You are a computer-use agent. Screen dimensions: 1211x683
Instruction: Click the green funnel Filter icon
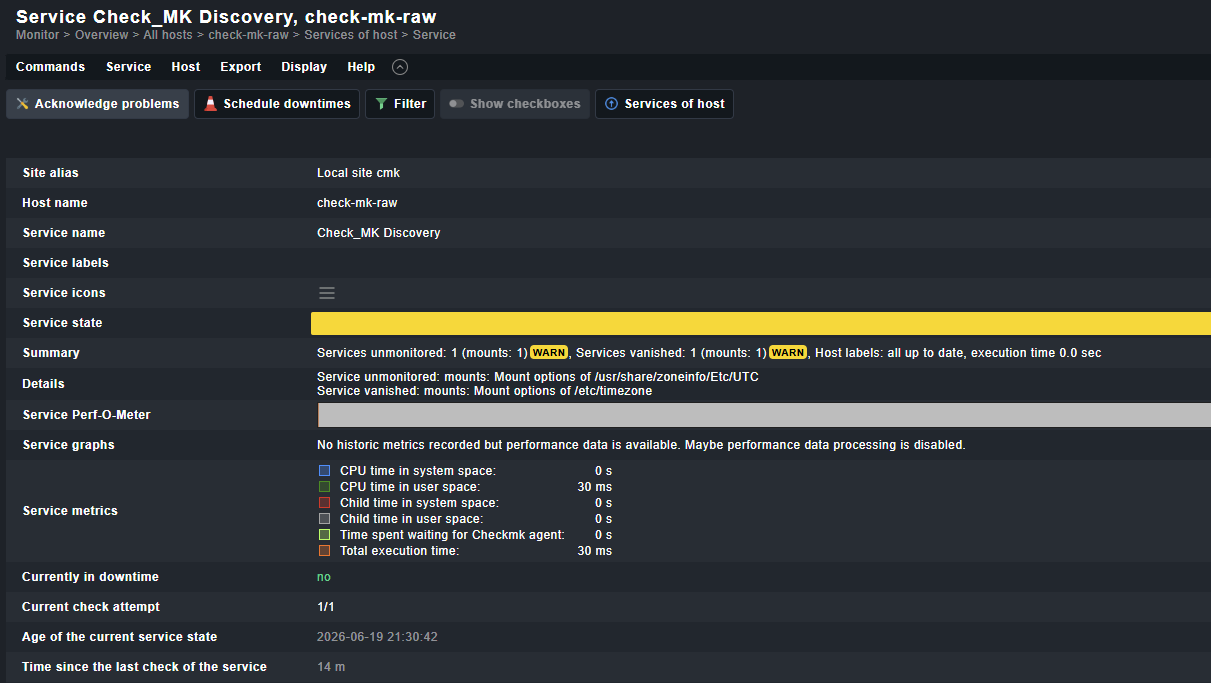point(381,104)
